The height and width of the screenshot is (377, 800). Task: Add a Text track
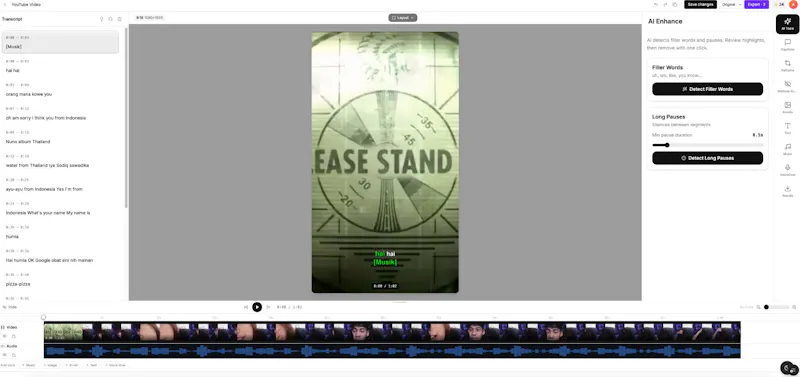click(92, 365)
